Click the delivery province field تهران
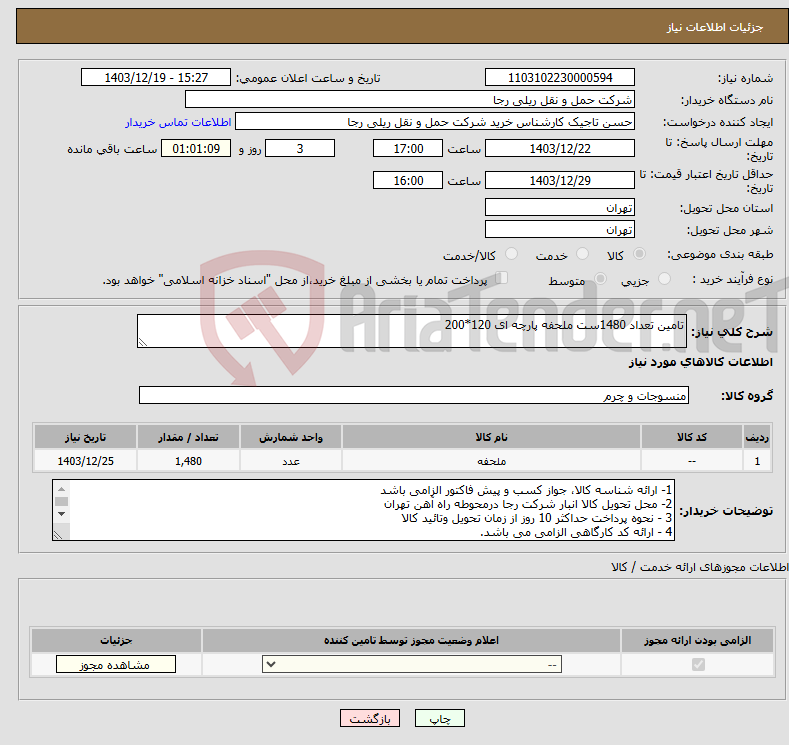789x745 pixels. 560,207
